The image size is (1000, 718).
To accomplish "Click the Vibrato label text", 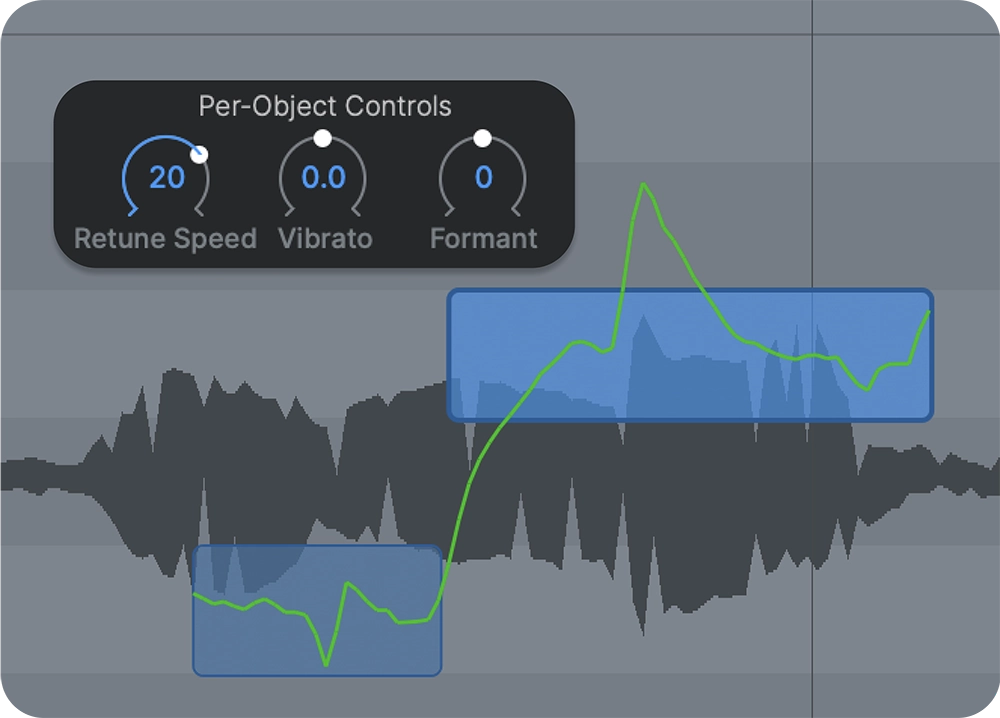I will [x=325, y=239].
